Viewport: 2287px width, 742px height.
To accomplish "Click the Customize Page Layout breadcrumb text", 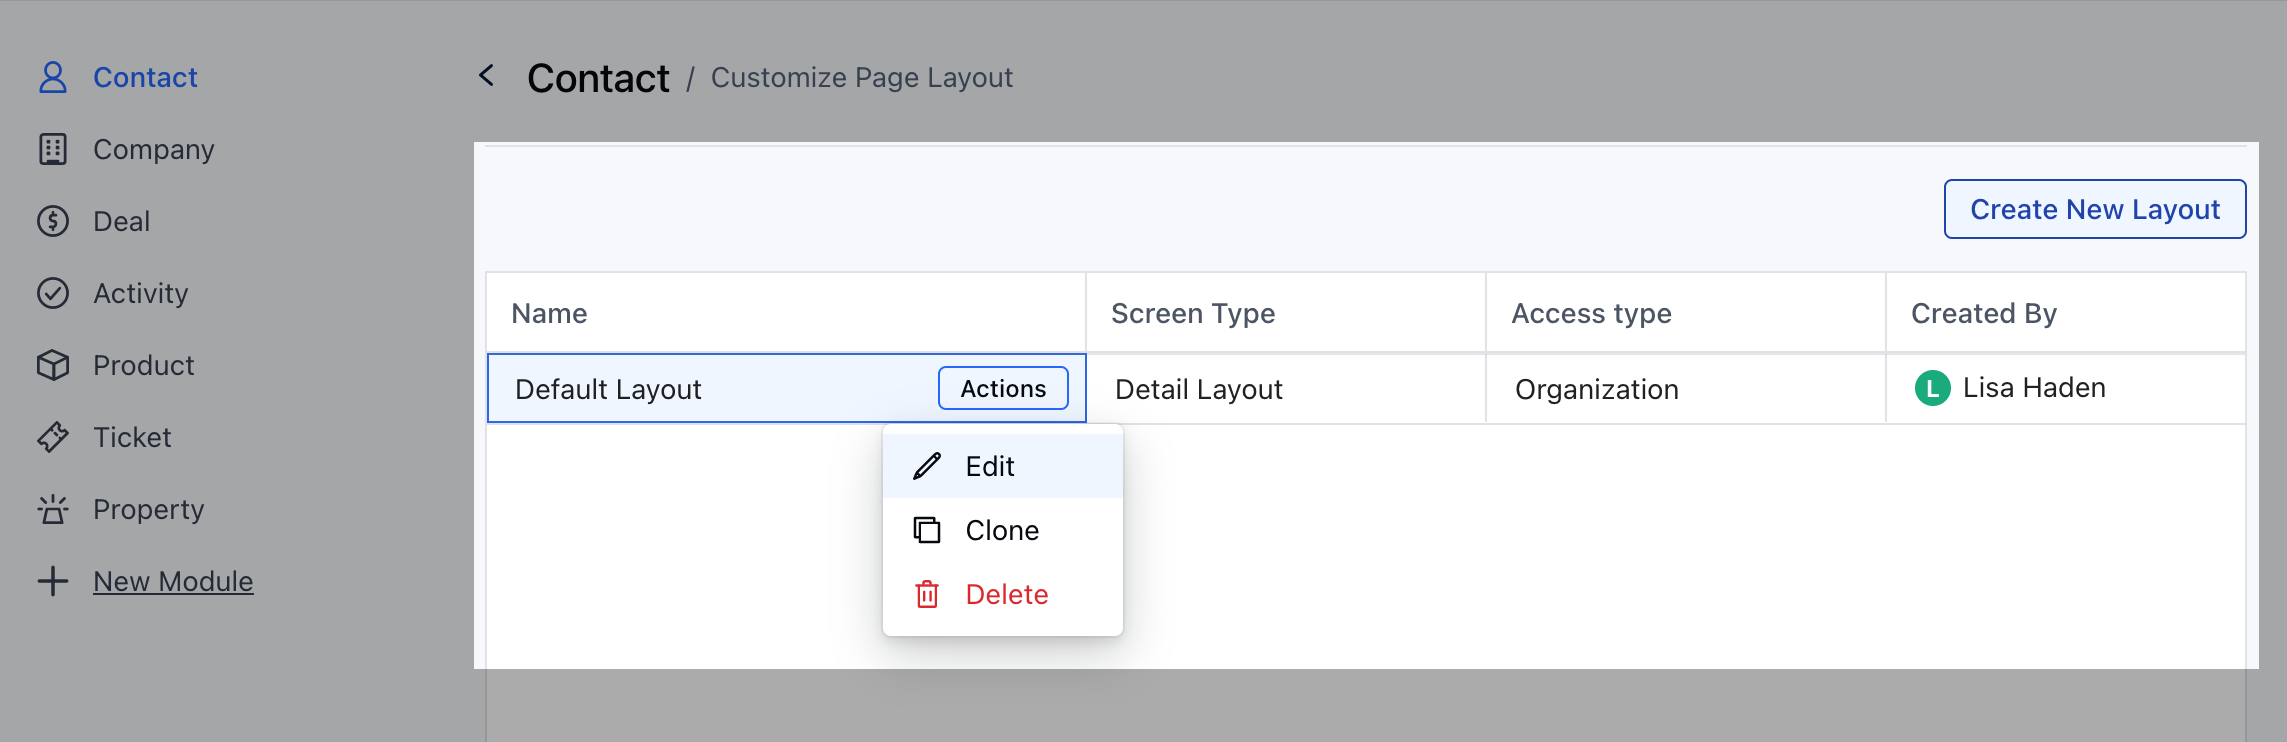I will (862, 77).
